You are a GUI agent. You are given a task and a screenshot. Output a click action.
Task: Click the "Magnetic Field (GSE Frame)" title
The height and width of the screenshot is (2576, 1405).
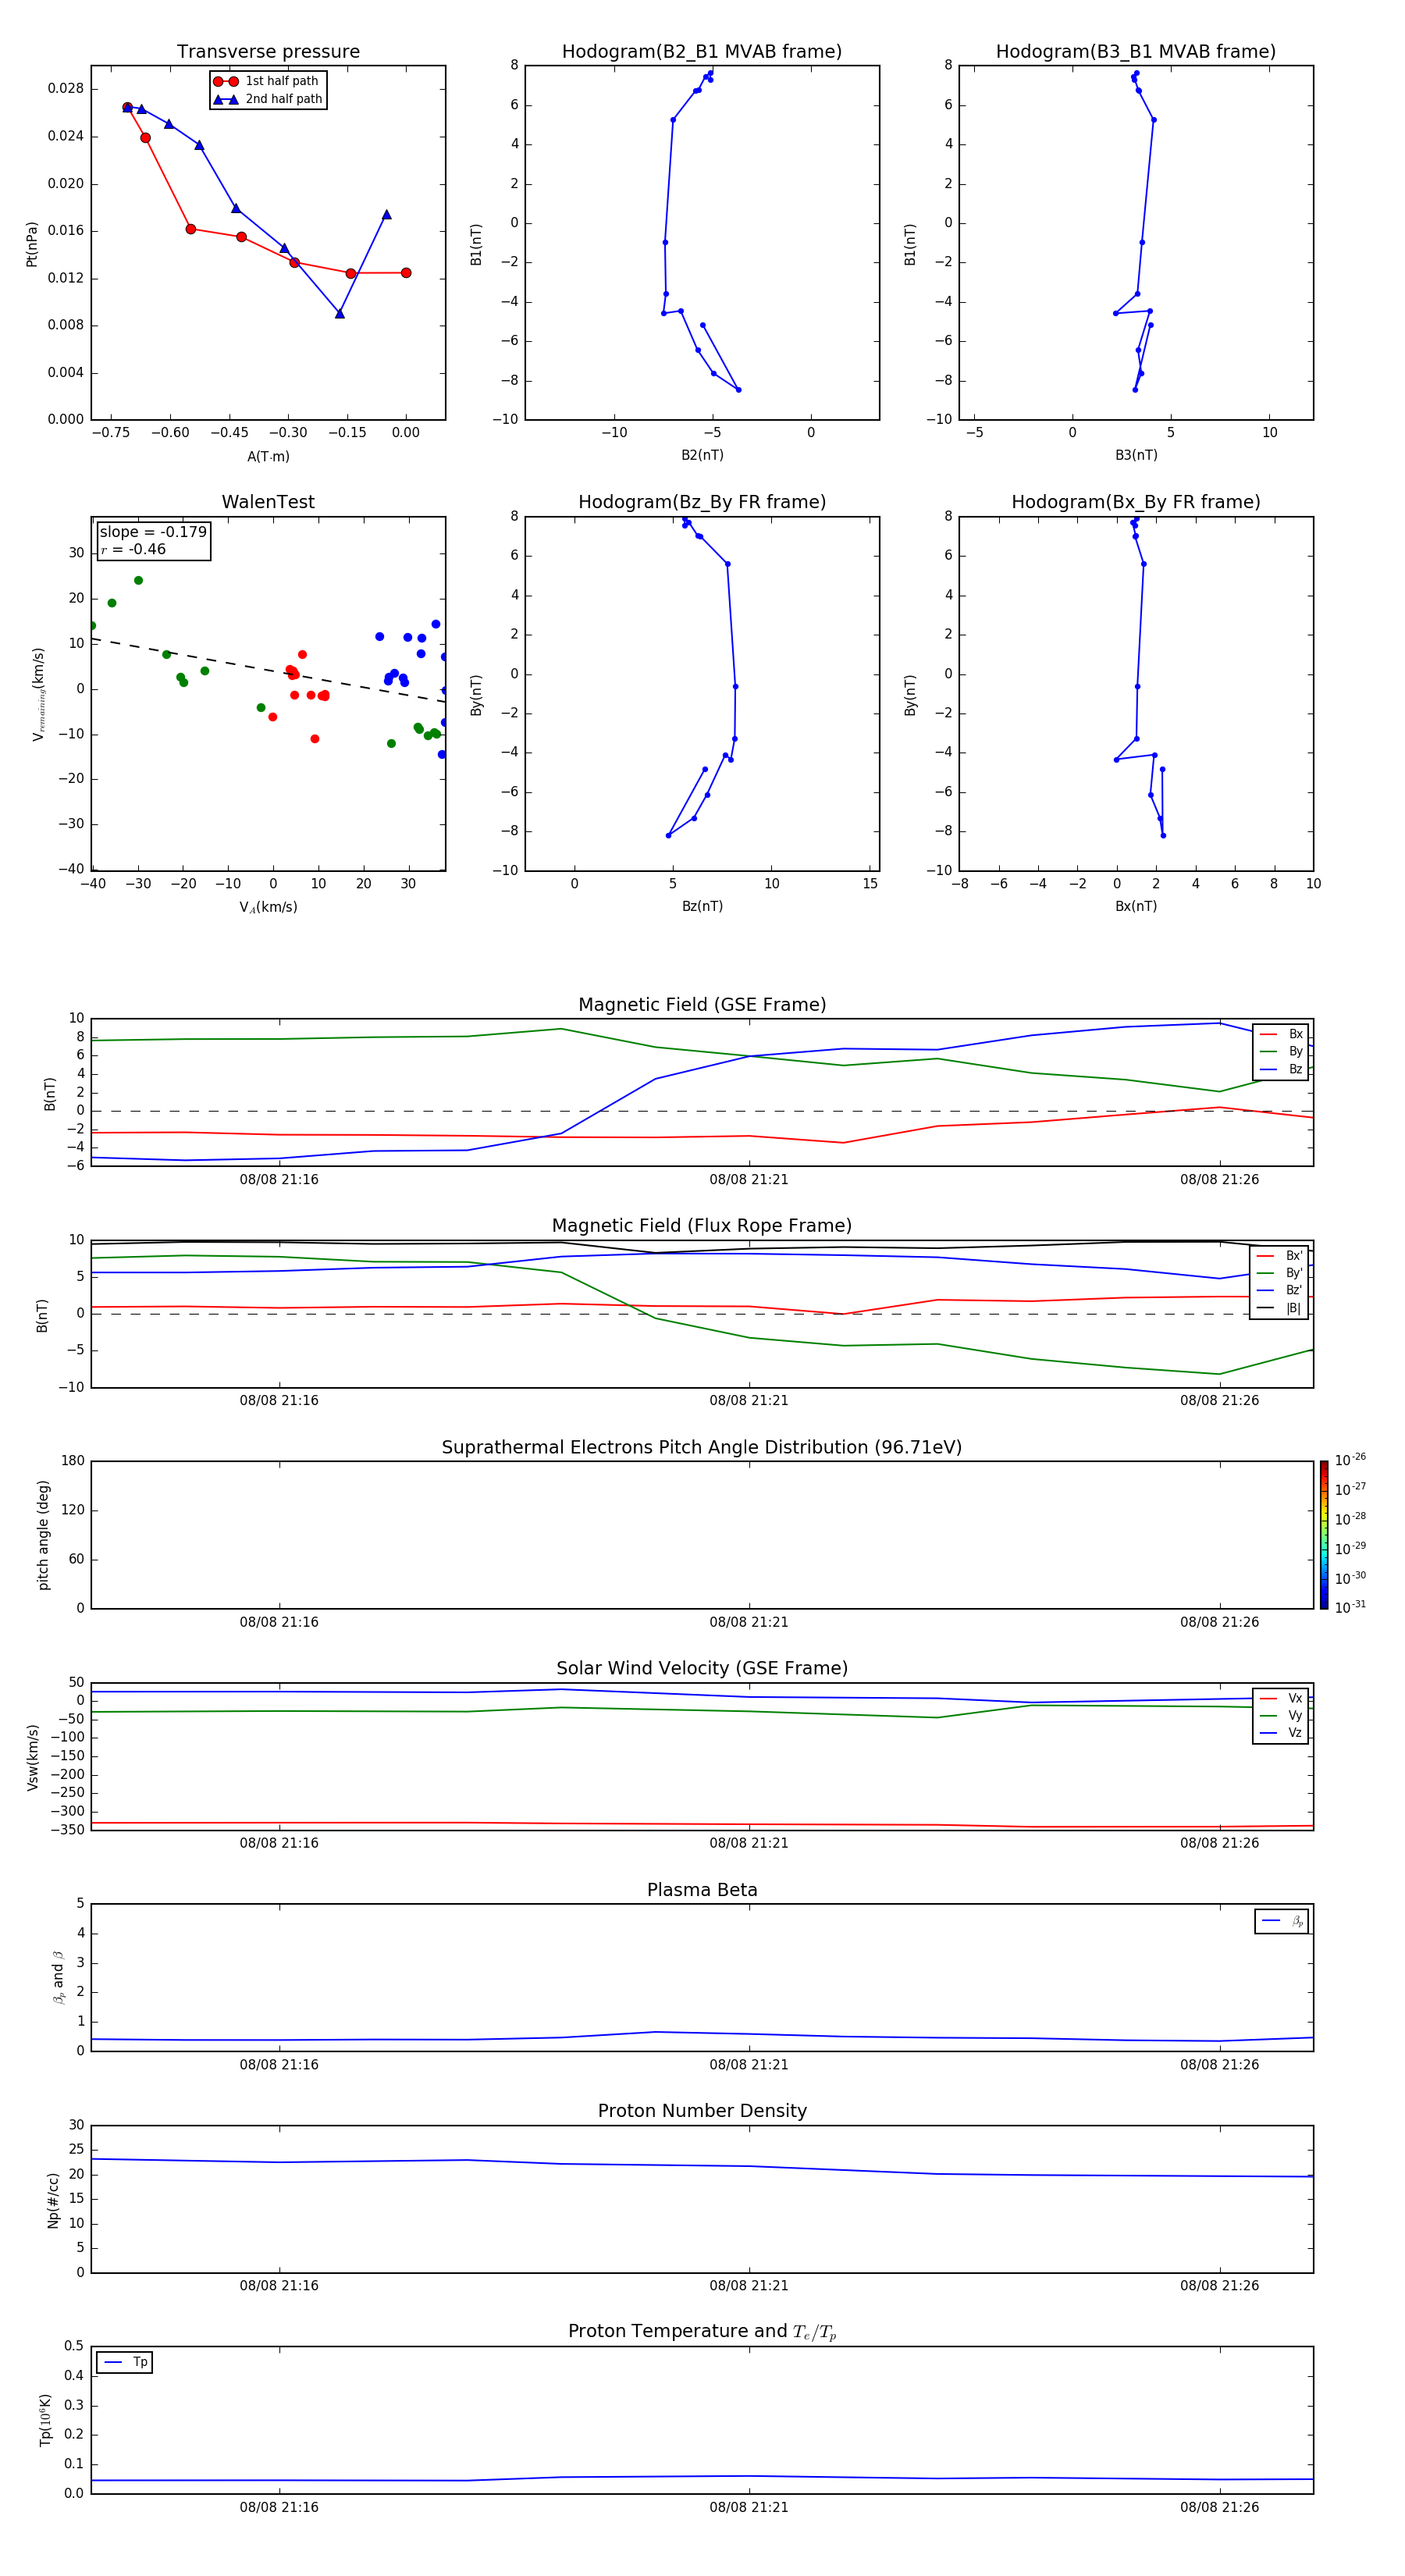point(702,1005)
